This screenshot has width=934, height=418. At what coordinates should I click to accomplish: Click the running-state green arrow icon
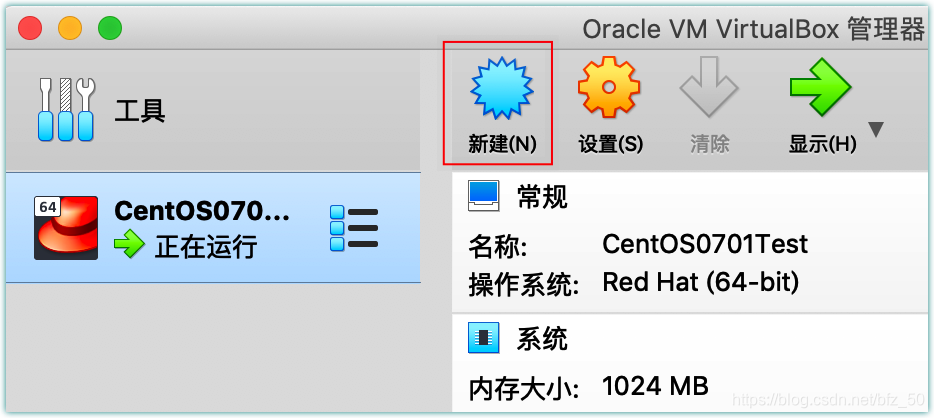tap(129, 245)
